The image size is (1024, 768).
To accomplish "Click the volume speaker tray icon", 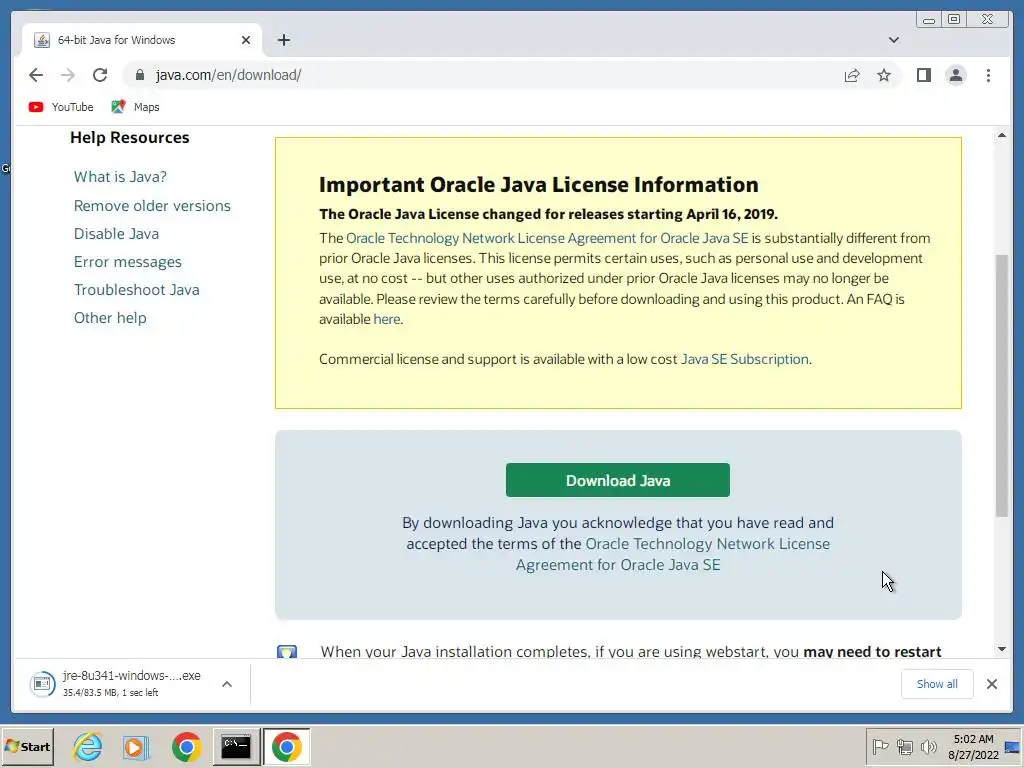I will 928,746.
